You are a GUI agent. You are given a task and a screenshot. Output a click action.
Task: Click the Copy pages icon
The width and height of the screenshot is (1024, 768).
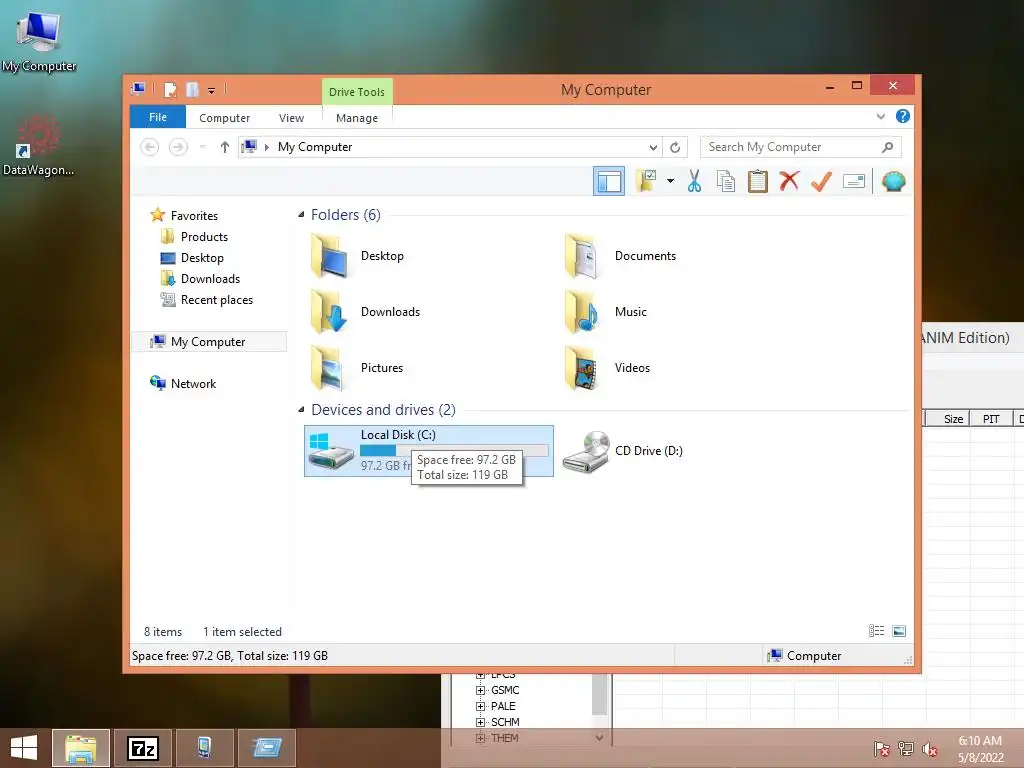726,181
